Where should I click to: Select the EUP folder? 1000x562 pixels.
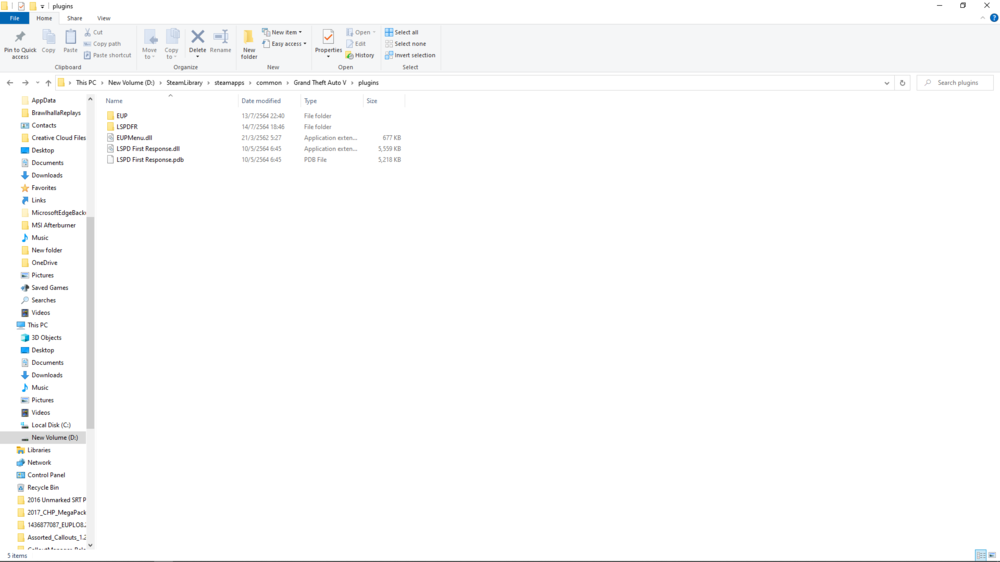(122, 116)
